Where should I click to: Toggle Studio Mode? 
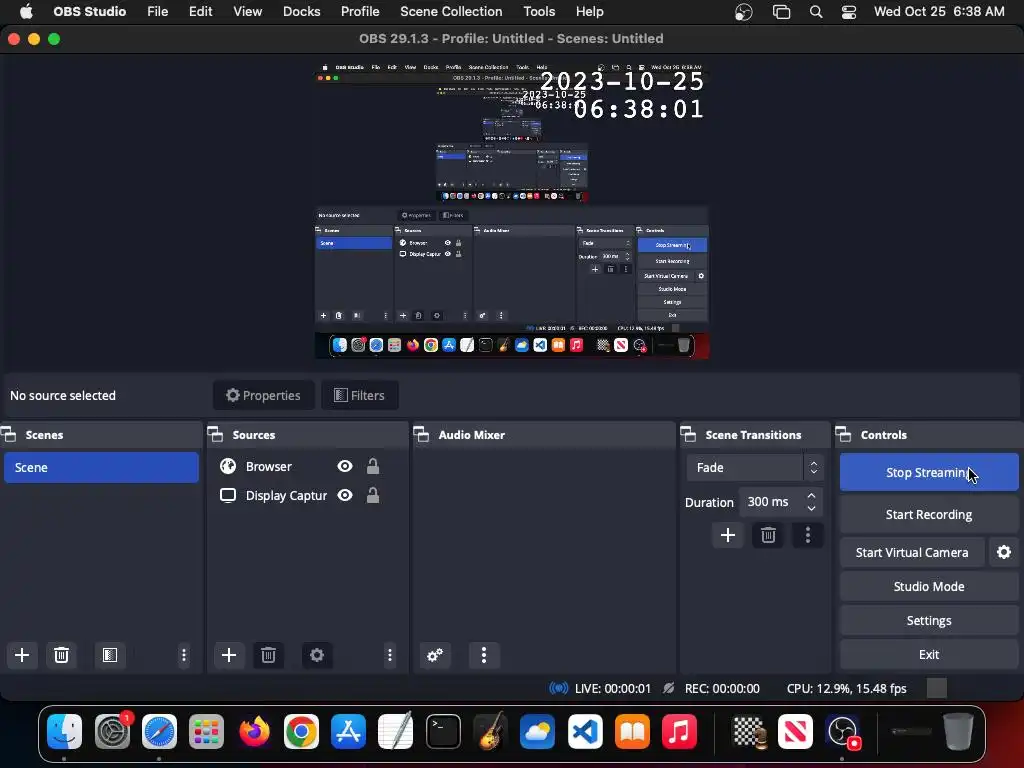(x=929, y=586)
